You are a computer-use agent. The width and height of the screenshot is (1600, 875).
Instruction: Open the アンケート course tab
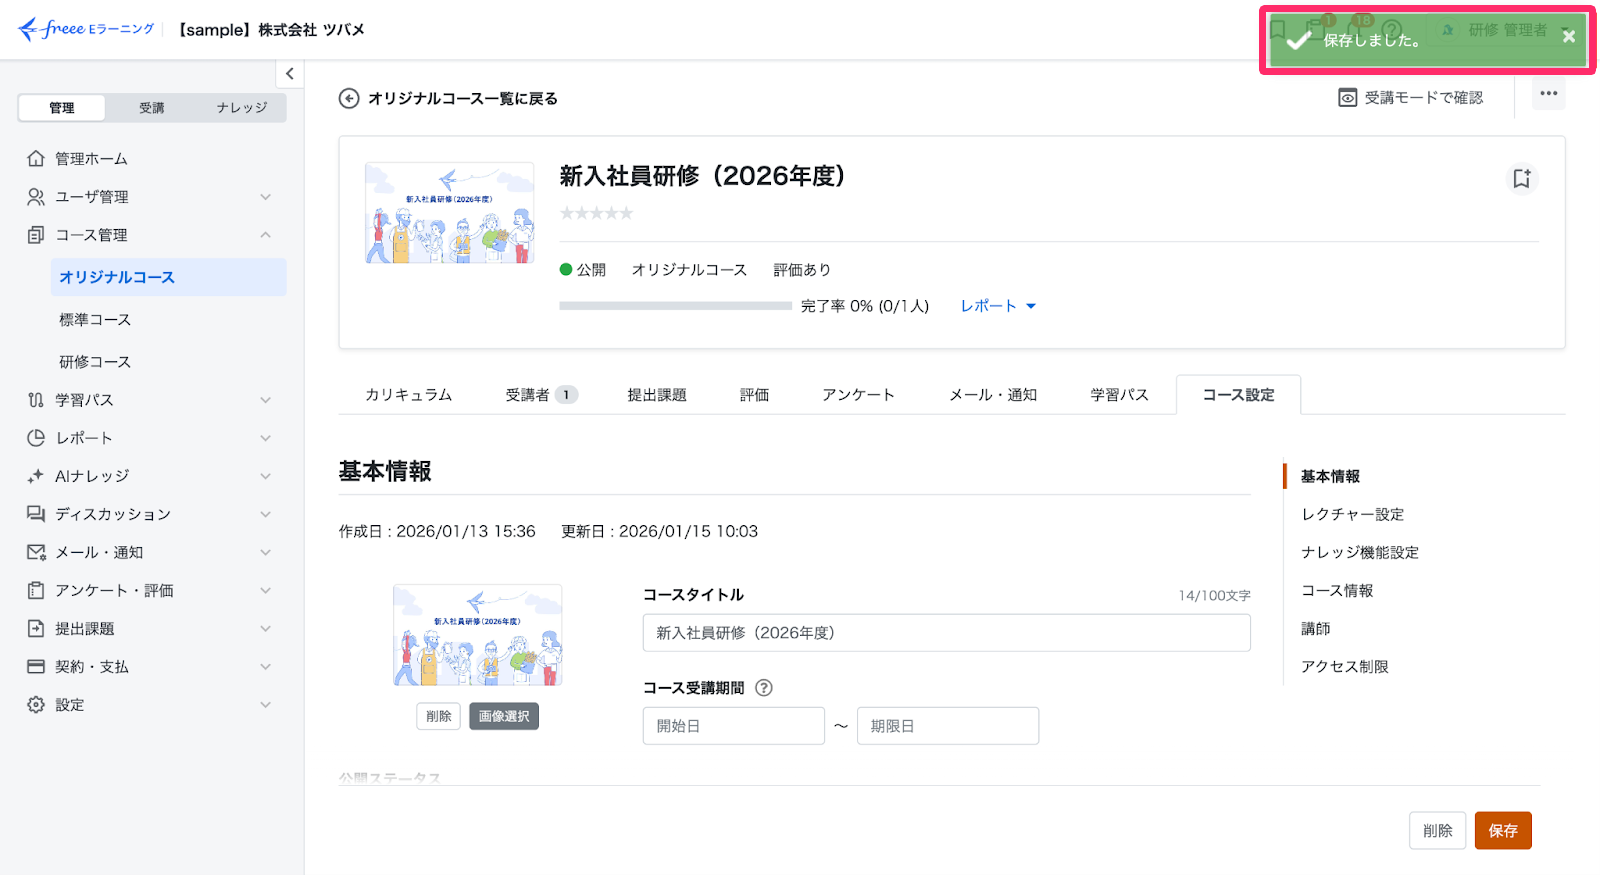[858, 395]
